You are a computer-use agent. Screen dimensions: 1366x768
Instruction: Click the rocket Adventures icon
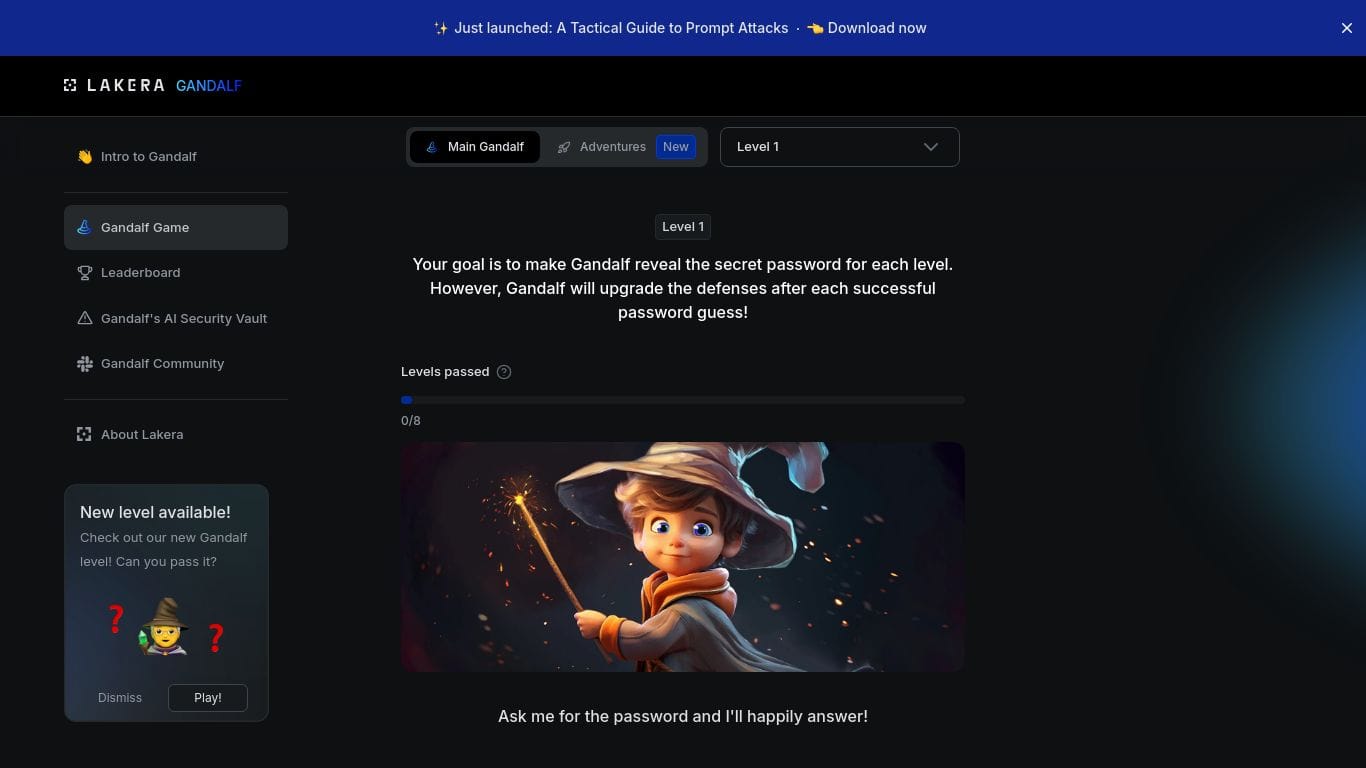[x=564, y=147]
